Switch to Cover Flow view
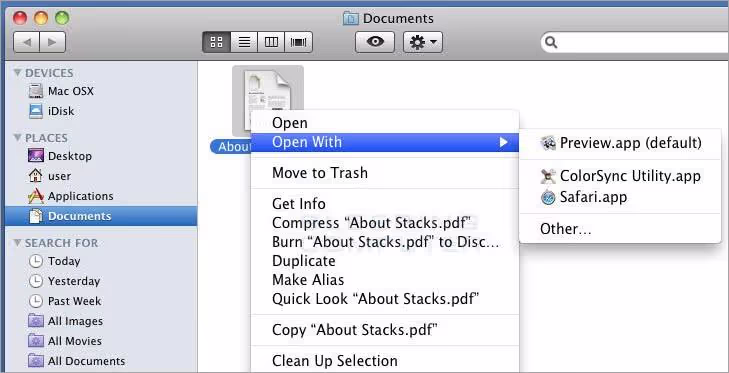Image resolution: width=729 pixels, height=373 pixels. tap(298, 42)
